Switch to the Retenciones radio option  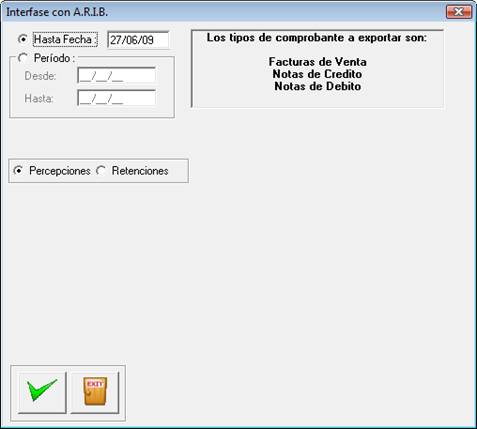101,171
